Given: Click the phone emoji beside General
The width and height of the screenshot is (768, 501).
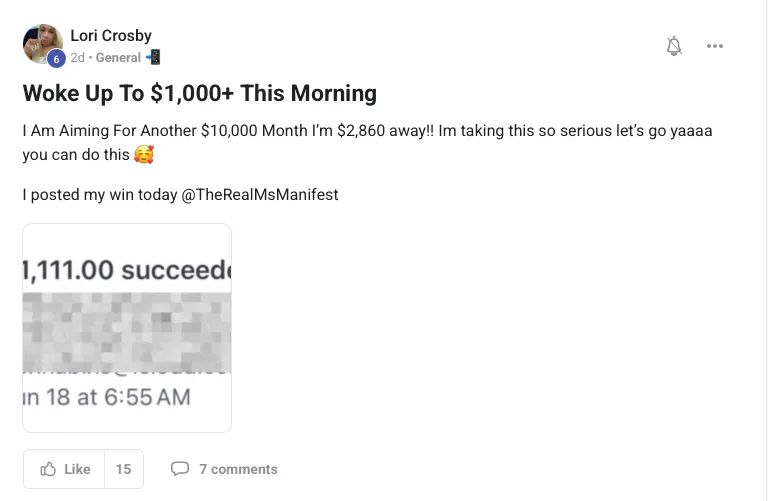Looking at the screenshot, I should pyautogui.click(x=153, y=57).
